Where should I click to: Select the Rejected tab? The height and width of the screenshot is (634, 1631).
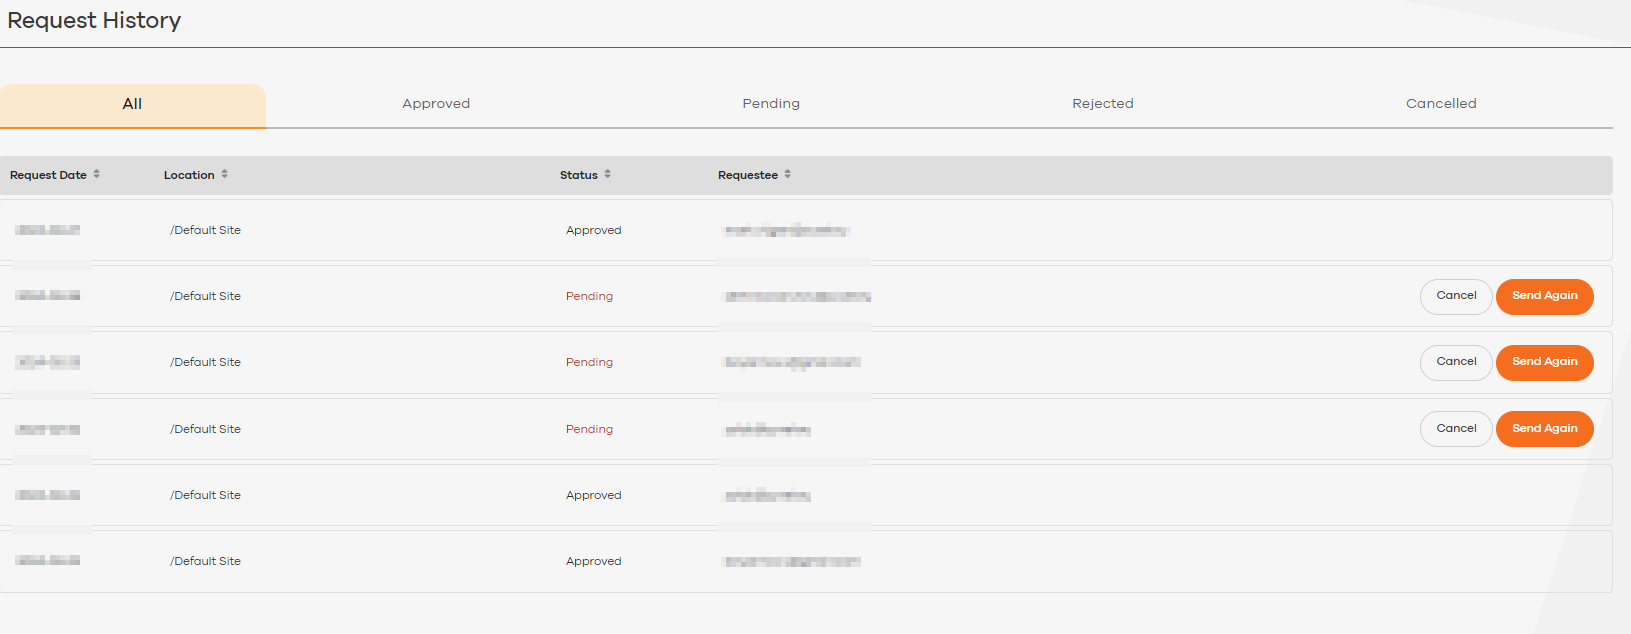1103,104
